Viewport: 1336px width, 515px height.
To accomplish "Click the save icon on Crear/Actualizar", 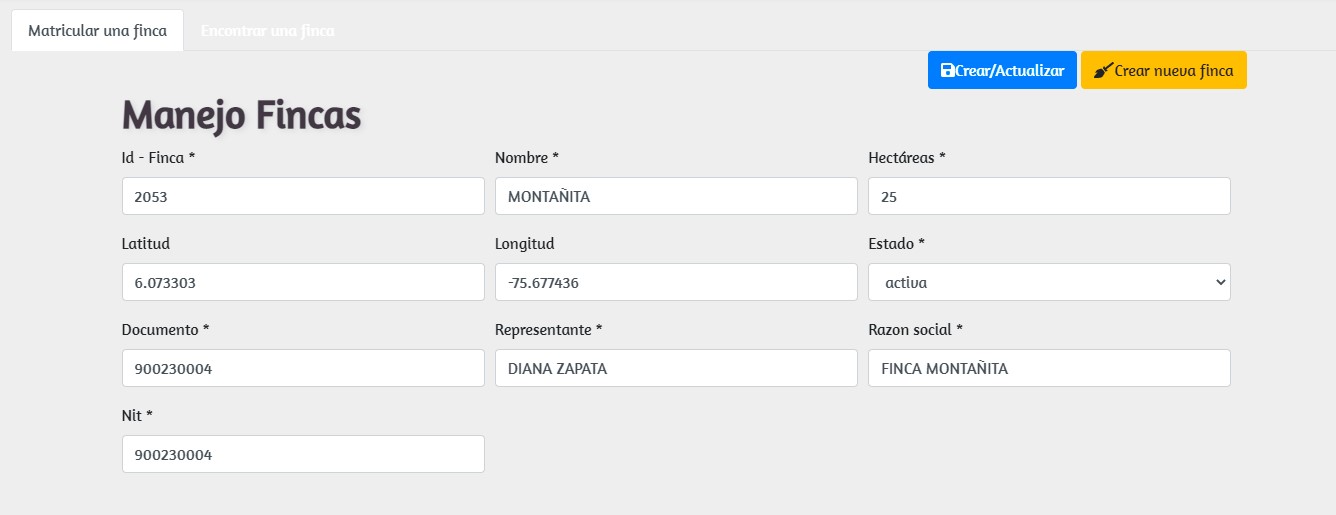I will [947, 71].
